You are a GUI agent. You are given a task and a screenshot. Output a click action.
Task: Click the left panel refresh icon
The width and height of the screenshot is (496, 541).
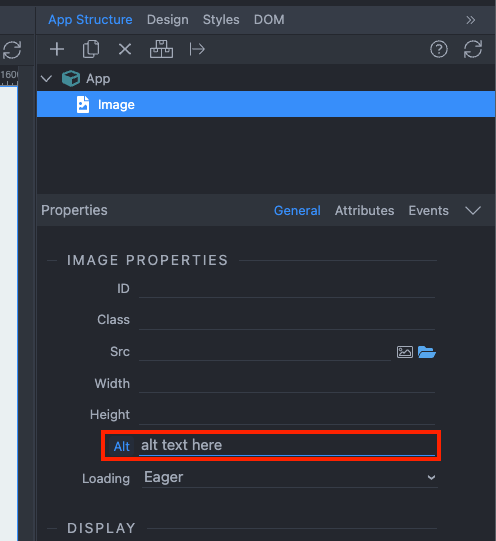[12, 50]
